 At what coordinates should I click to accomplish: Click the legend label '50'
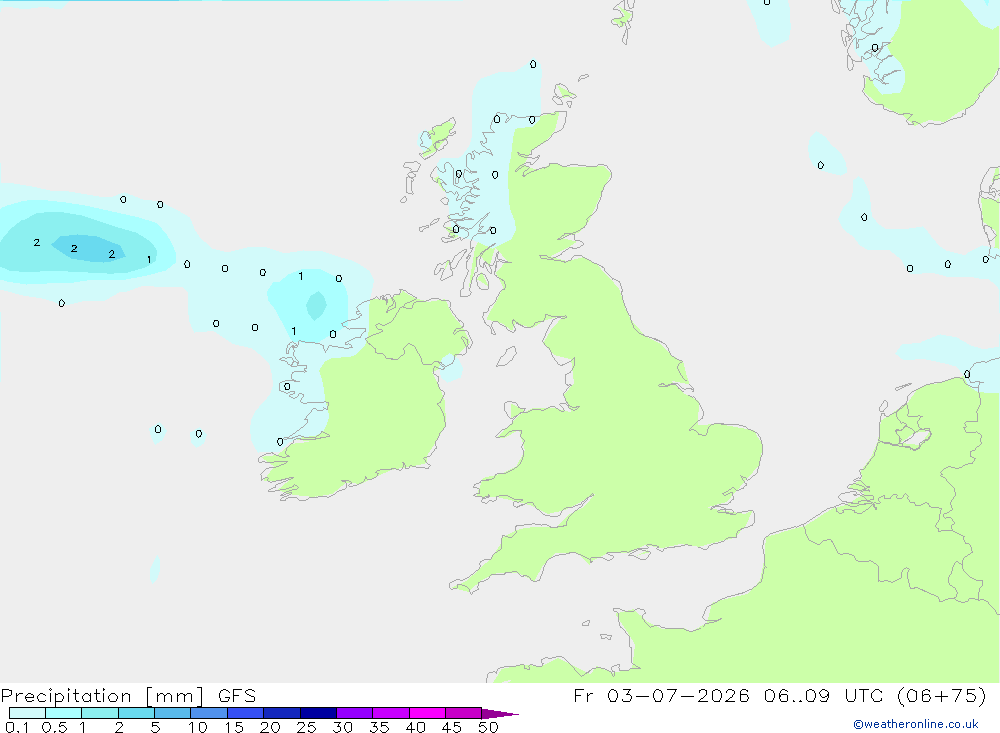489,727
